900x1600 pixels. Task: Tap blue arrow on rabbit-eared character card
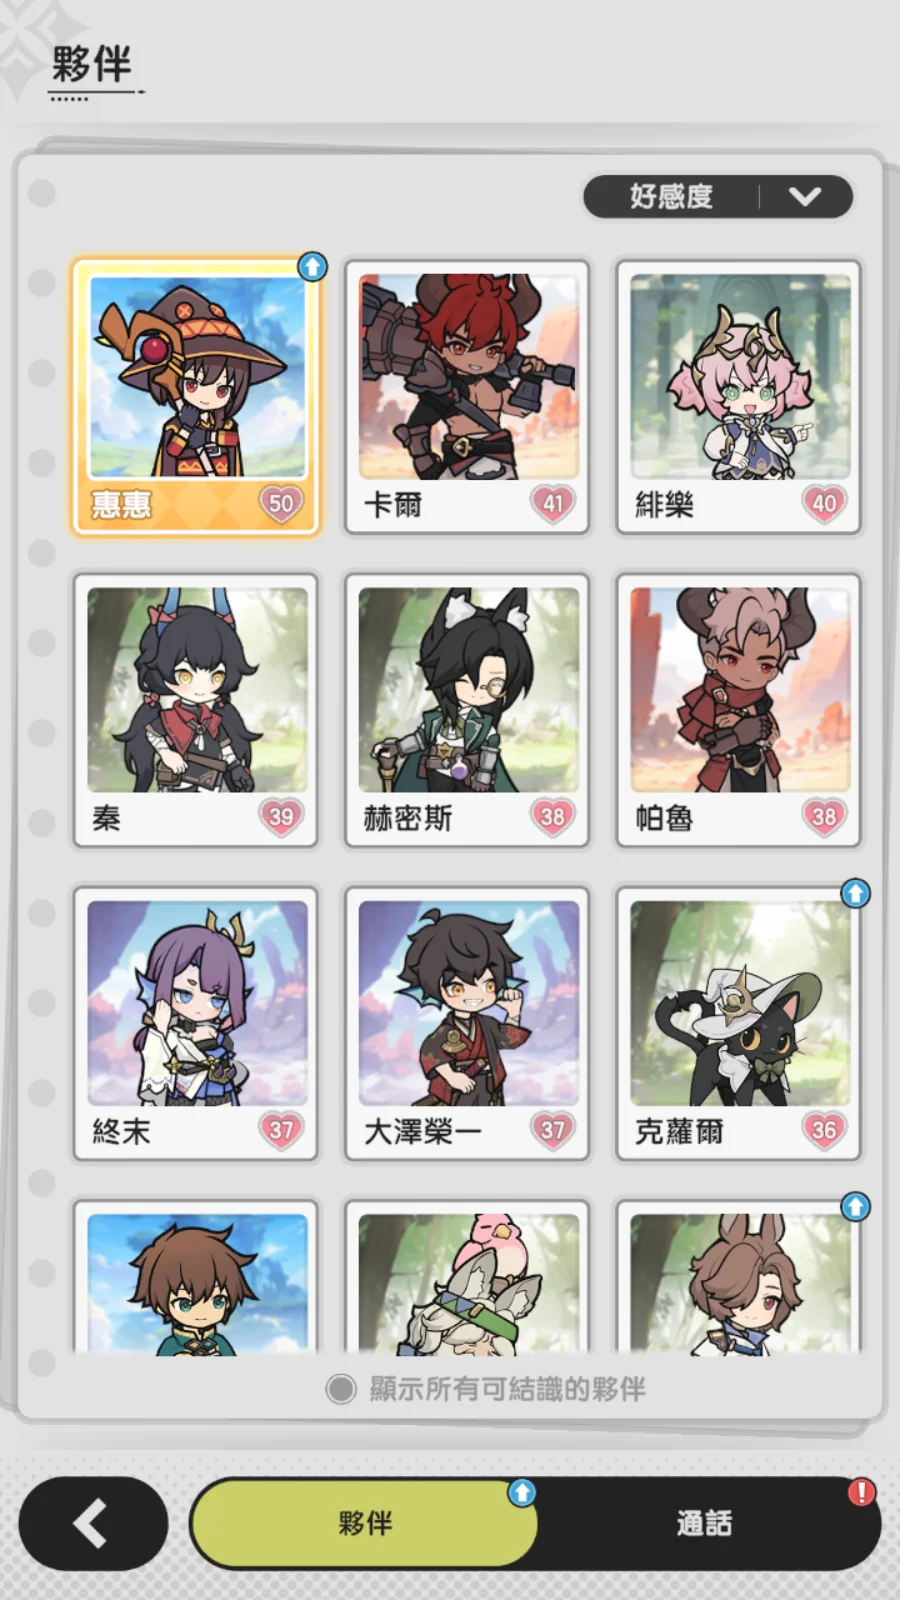tap(855, 1207)
